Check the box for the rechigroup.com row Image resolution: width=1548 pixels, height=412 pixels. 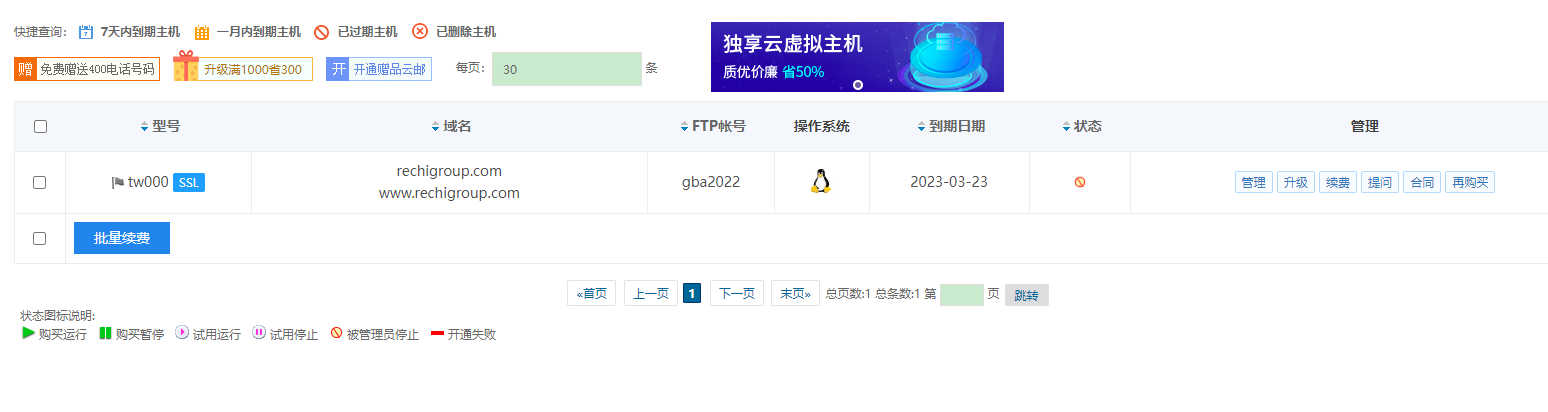pyautogui.click(x=40, y=183)
